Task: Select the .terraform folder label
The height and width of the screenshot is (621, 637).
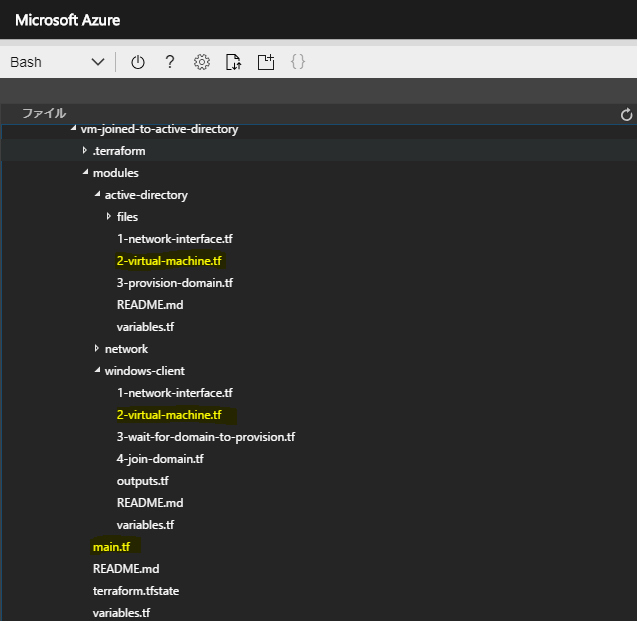Action: coord(119,151)
